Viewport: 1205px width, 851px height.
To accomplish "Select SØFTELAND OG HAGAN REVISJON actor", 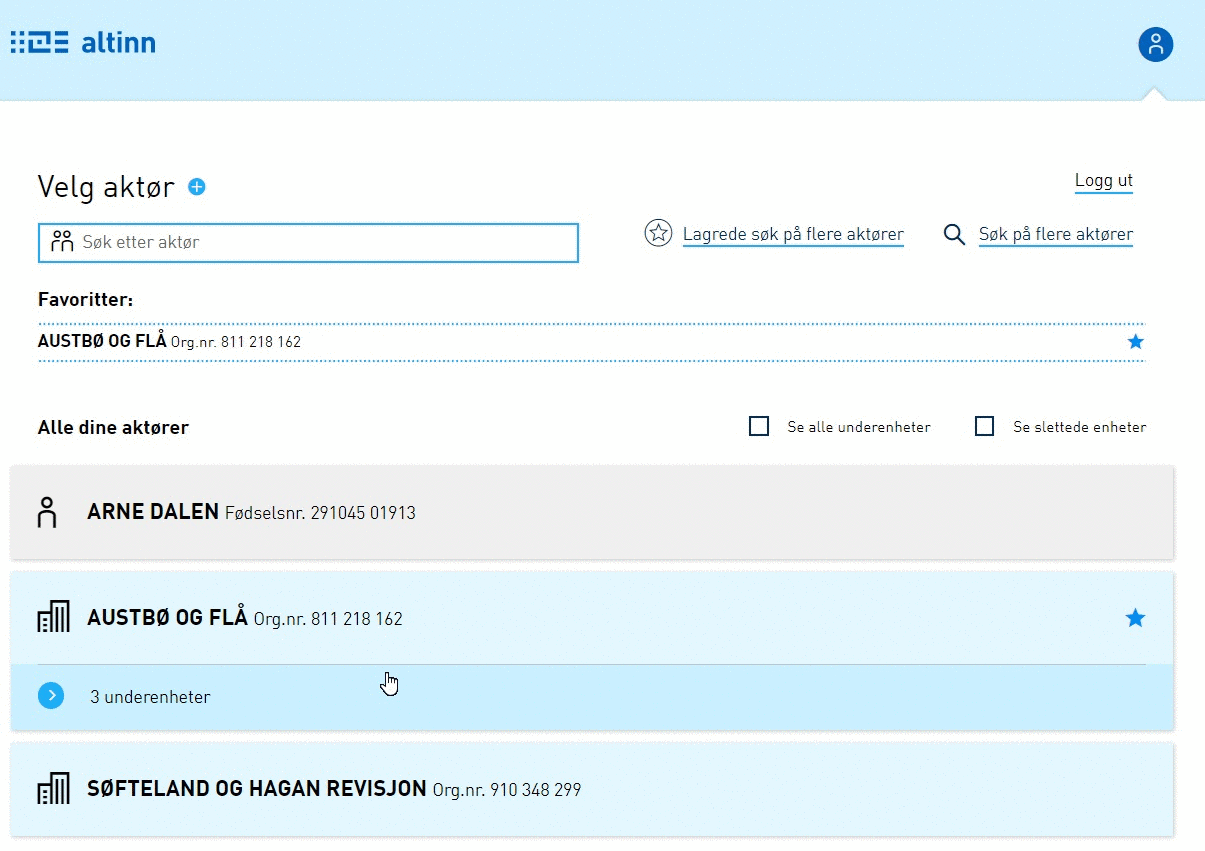I will coord(256,789).
